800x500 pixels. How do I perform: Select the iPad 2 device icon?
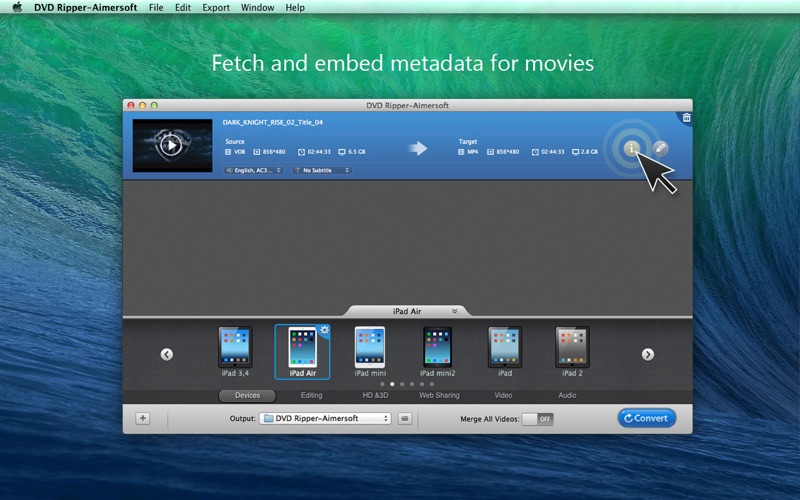point(572,347)
